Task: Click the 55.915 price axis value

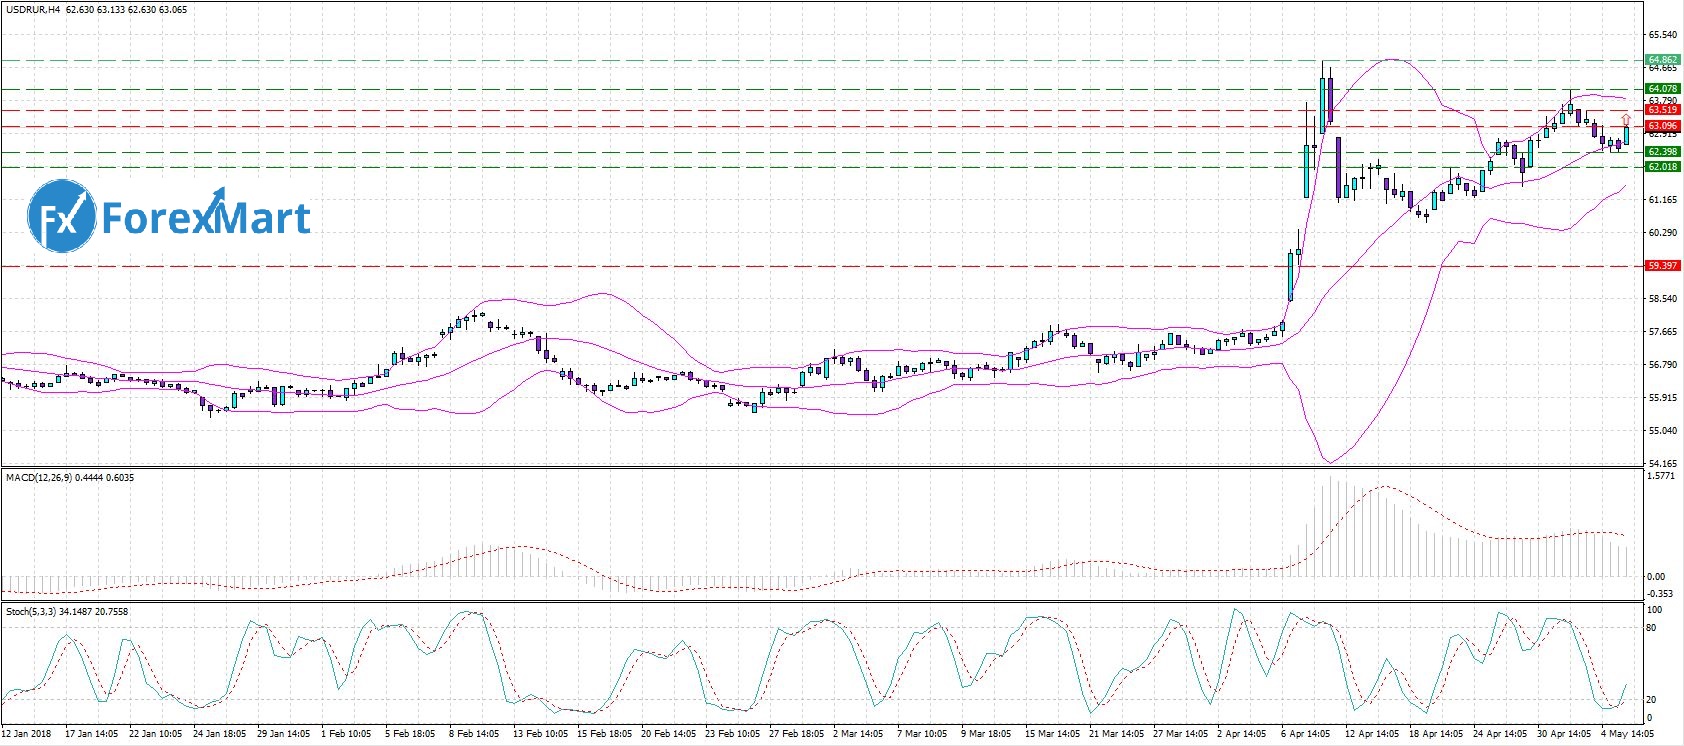Action: (x=1662, y=398)
